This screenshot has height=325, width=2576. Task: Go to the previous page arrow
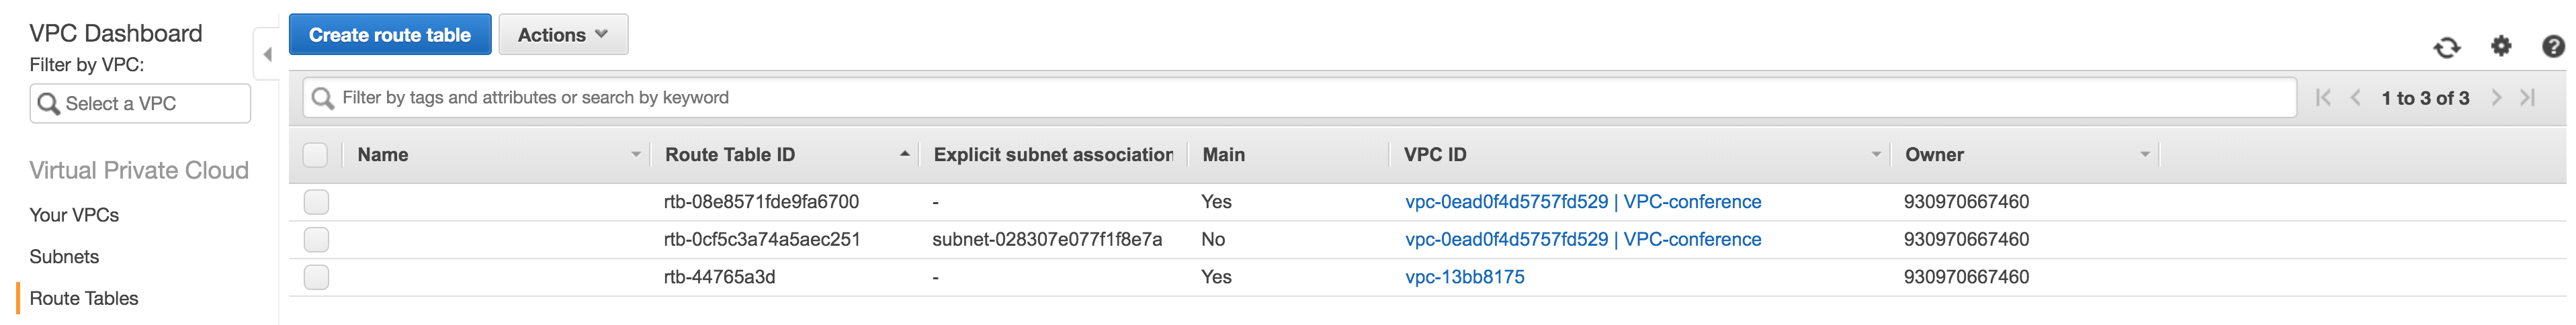tap(2355, 98)
